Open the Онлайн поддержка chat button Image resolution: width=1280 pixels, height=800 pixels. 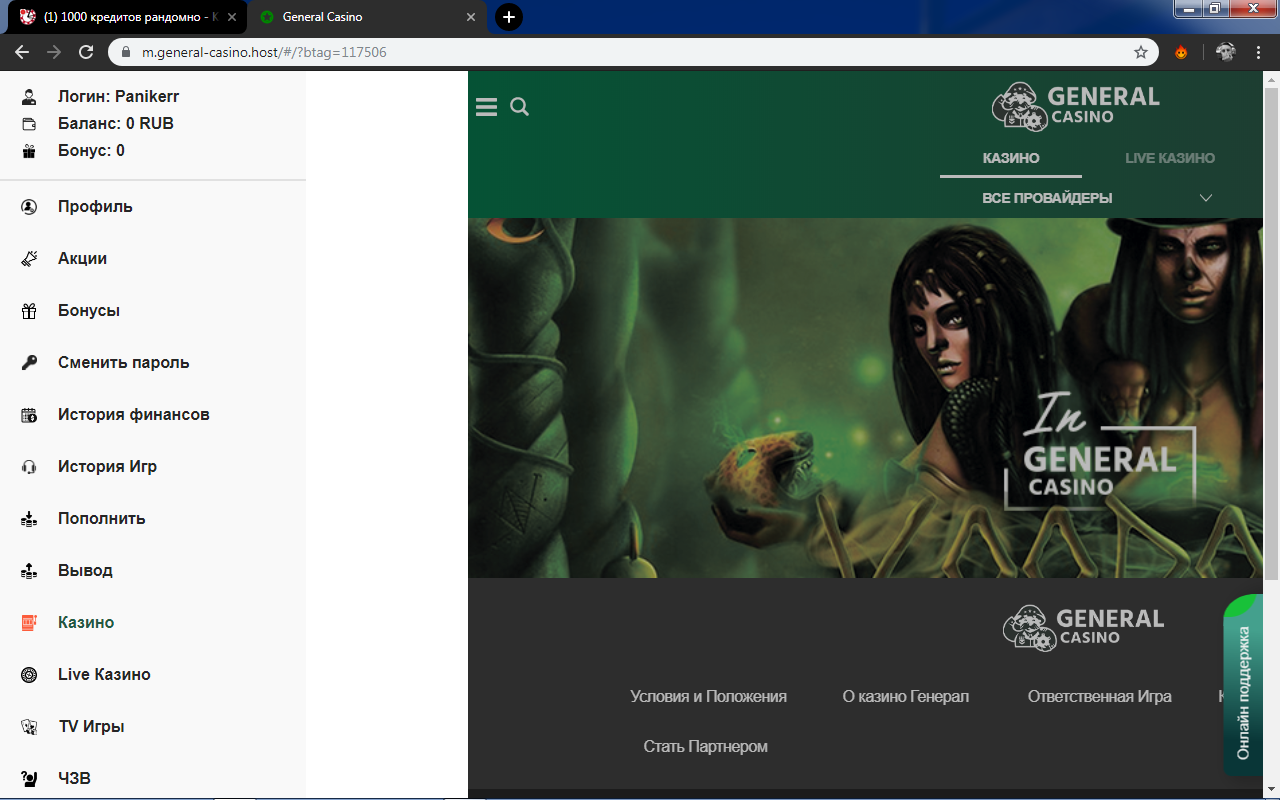coord(1243,685)
